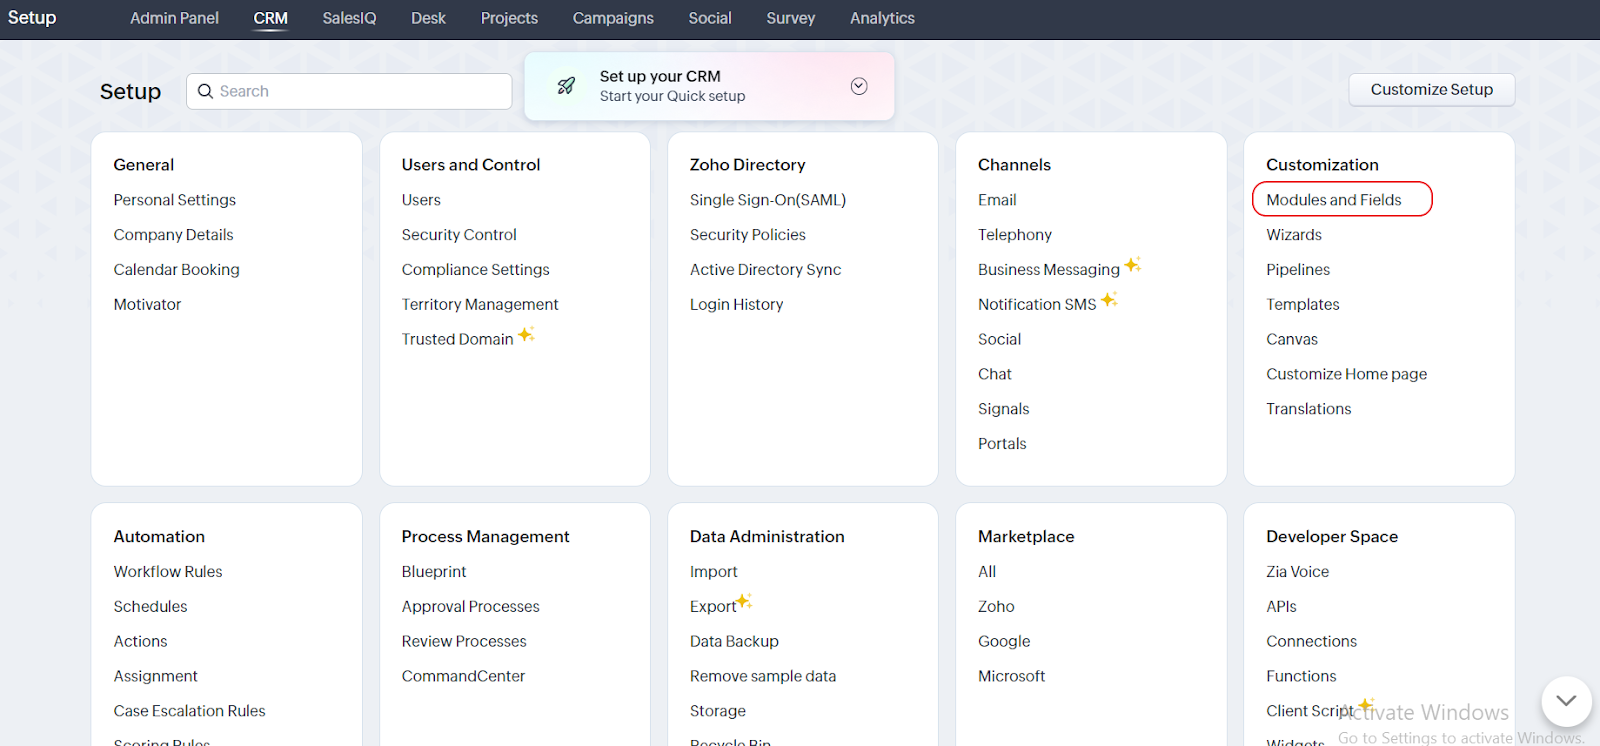Viewport: 1600px width, 746px height.
Task: Click Remove sample data
Action: tap(763, 677)
